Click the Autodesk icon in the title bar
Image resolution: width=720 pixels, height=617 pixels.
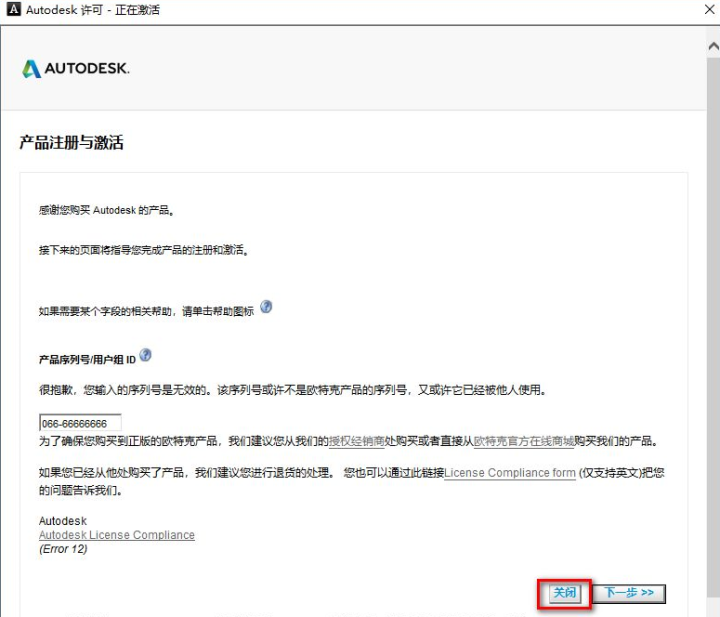[11, 10]
